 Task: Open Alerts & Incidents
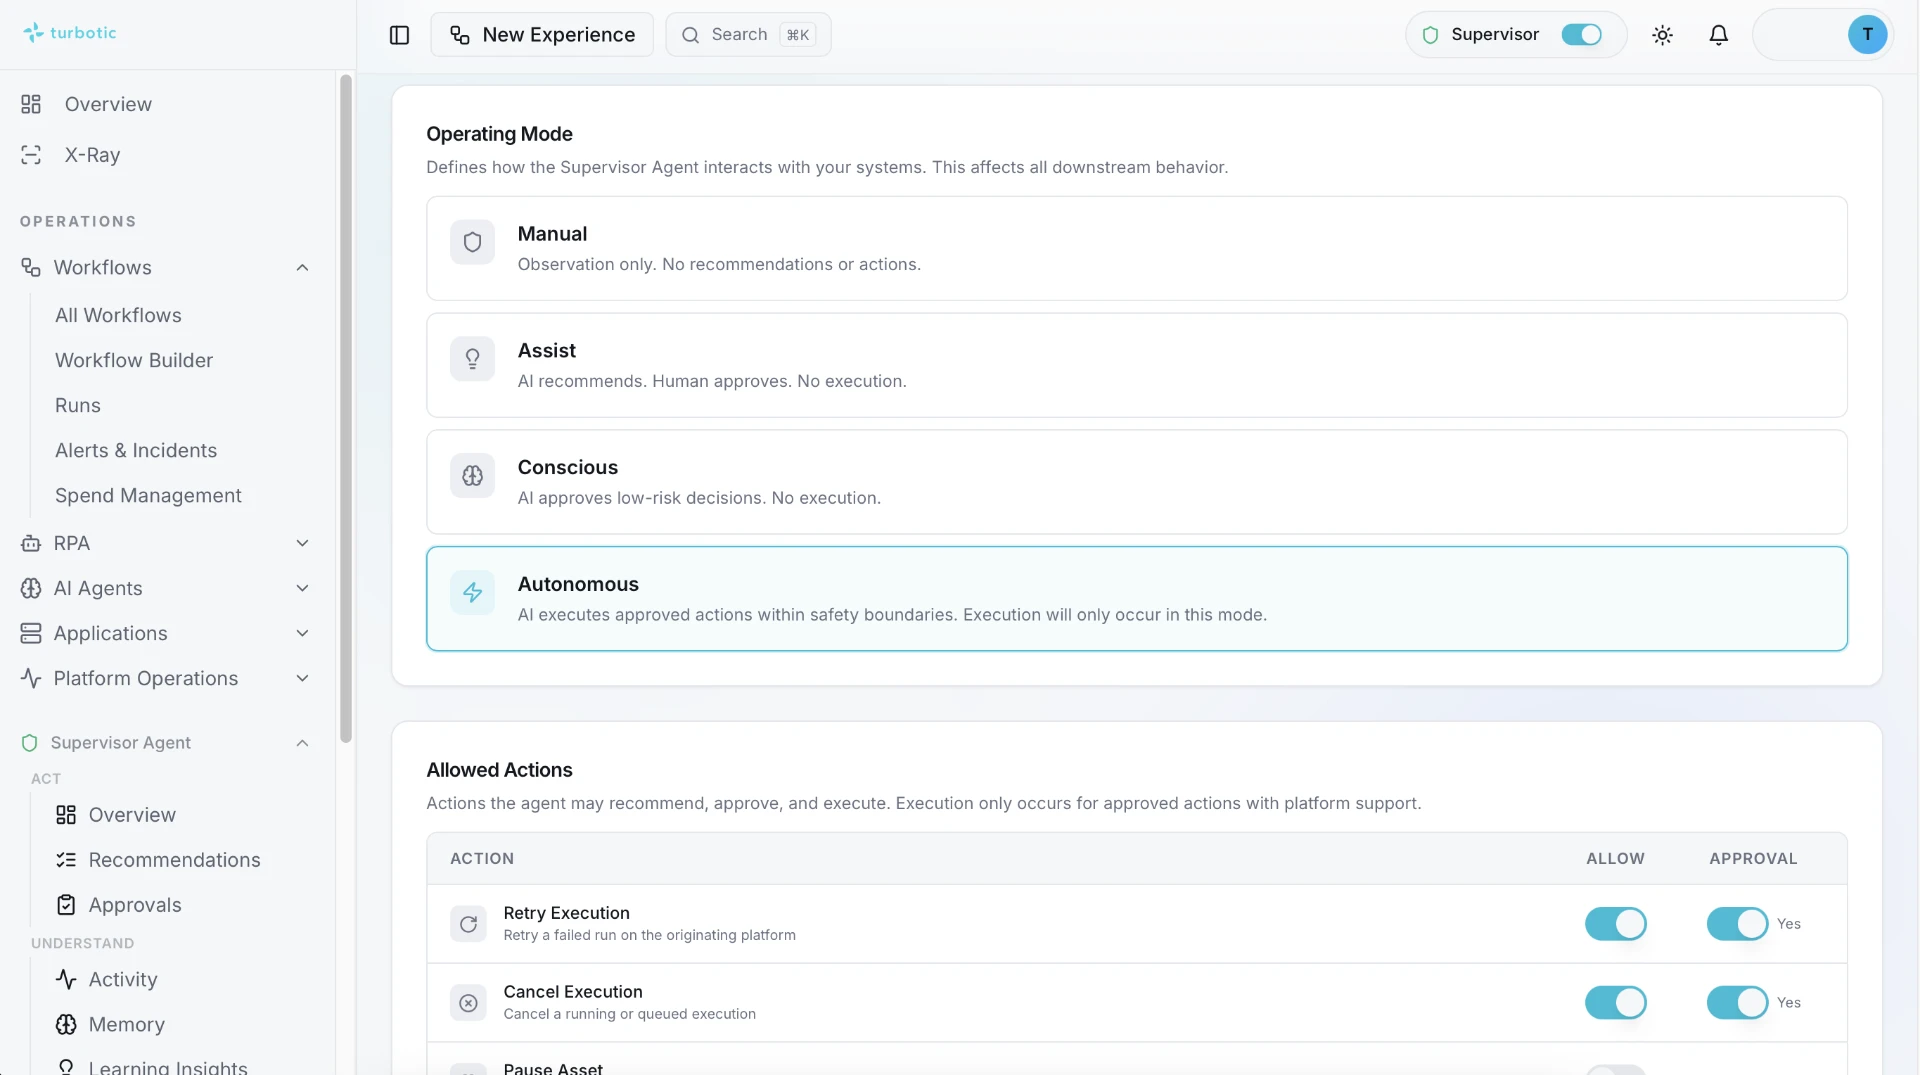(136, 450)
